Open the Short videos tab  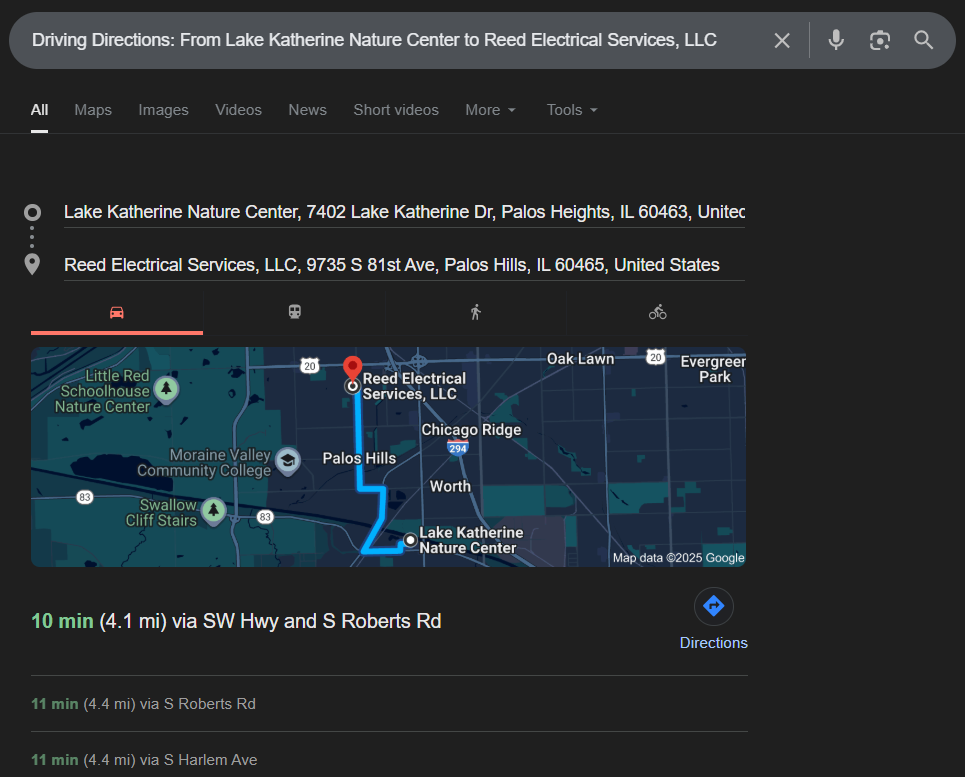(395, 110)
